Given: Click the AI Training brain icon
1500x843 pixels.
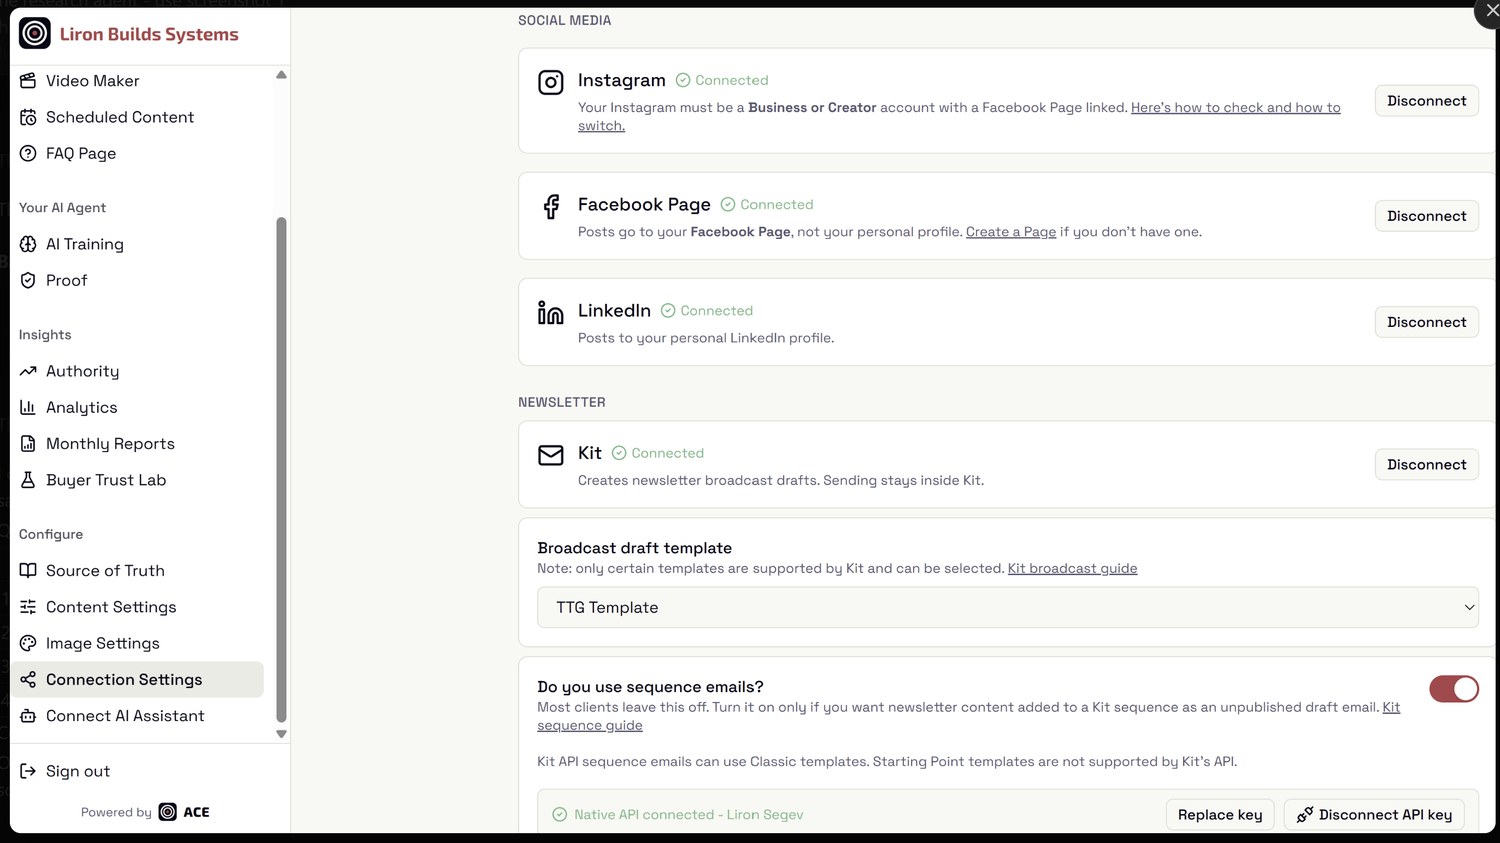Looking at the screenshot, I should [28, 244].
